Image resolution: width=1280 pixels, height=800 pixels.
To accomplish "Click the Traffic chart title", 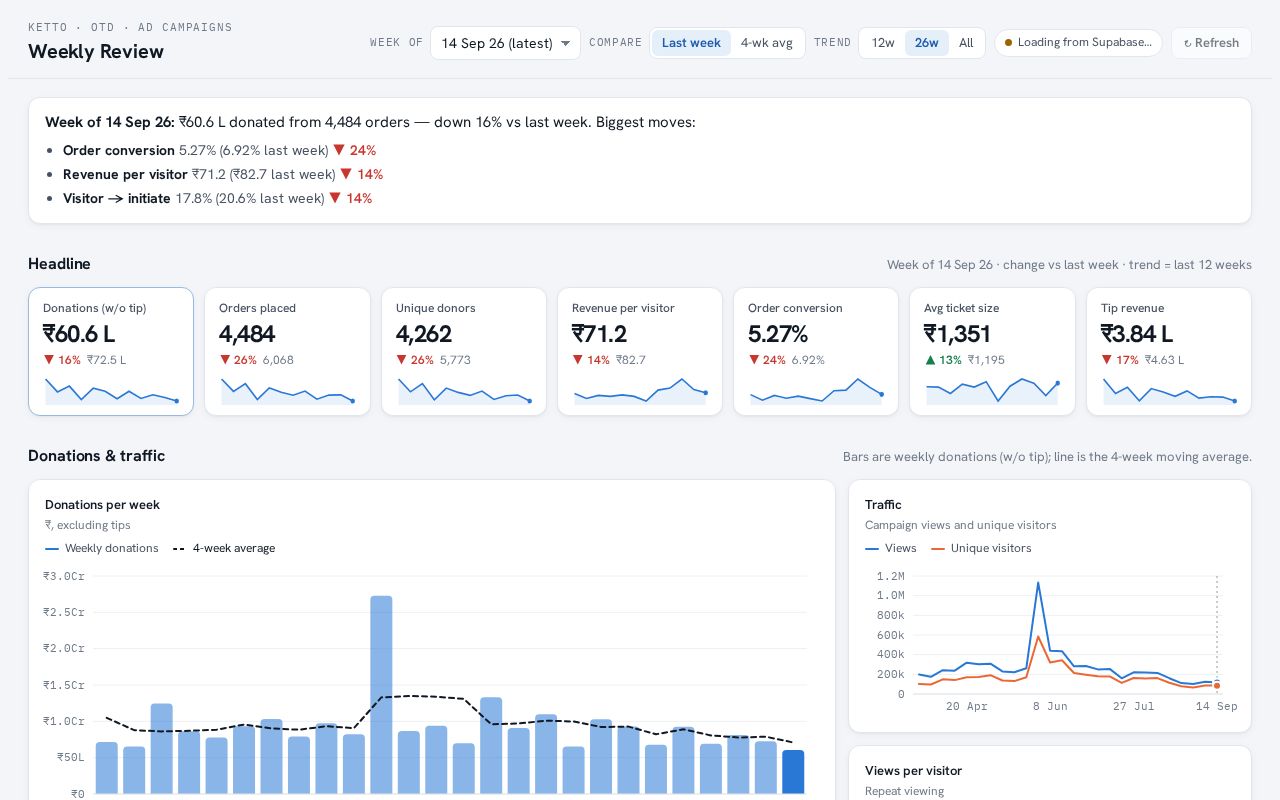I will (x=883, y=505).
